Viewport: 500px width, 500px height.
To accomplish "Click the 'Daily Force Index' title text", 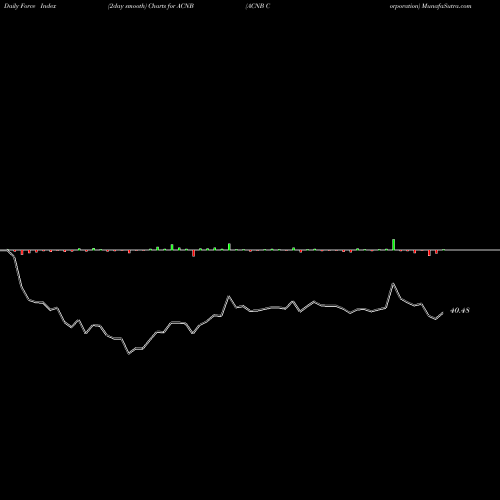I will click(30, 6).
